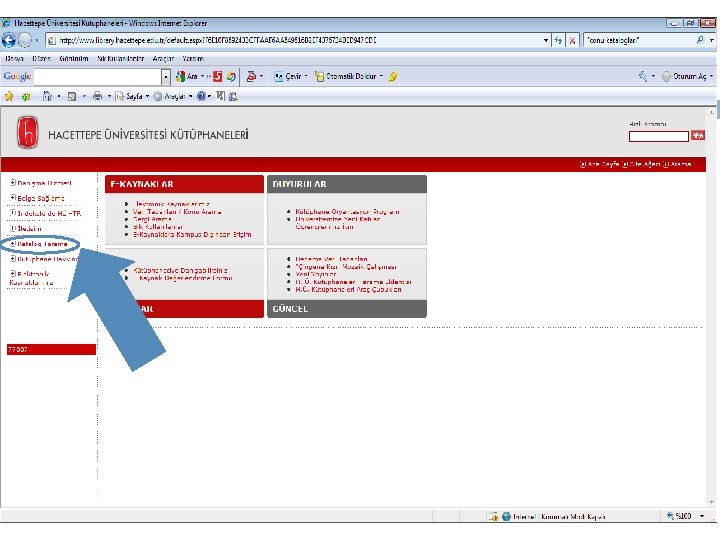720x540 pixels.
Task: Open the Google search box dropdown
Action: pyautogui.click(x=166, y=77)
